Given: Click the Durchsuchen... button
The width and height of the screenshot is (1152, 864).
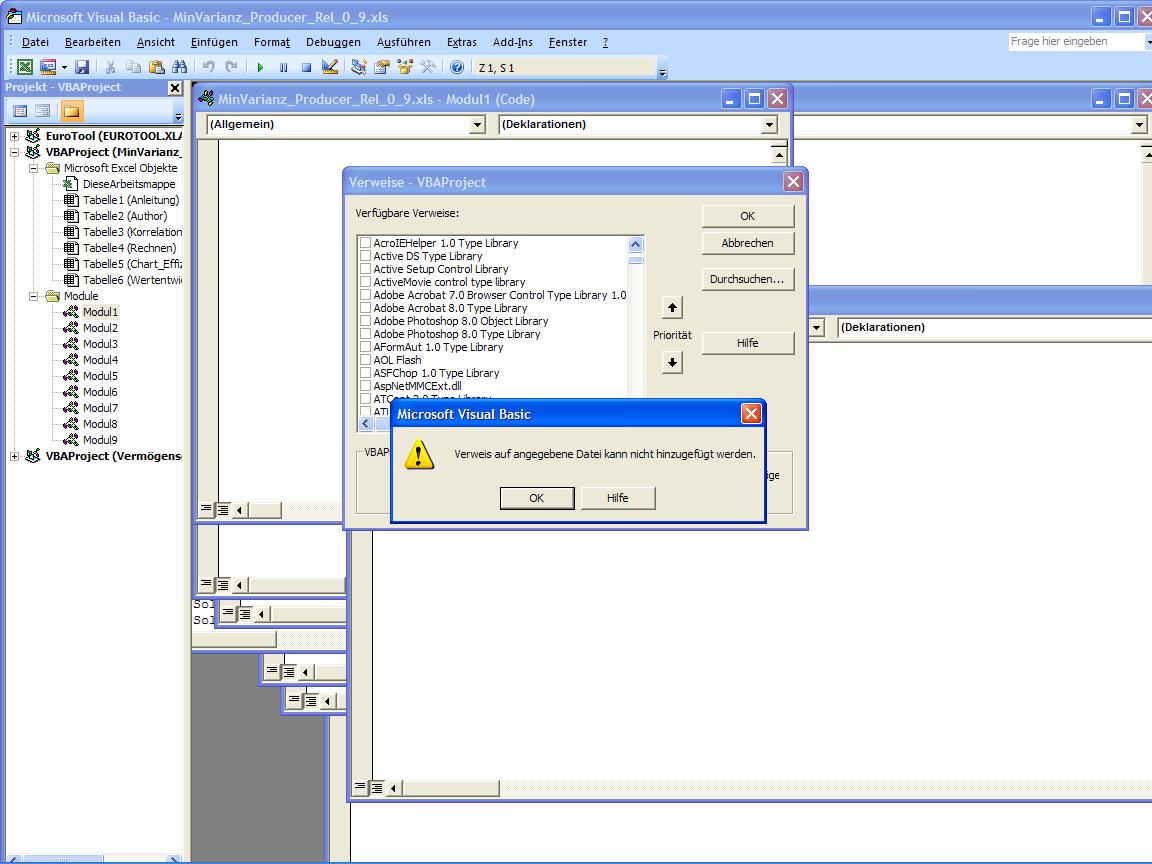Looking at the screenshot, I should (x=748, y=279).
